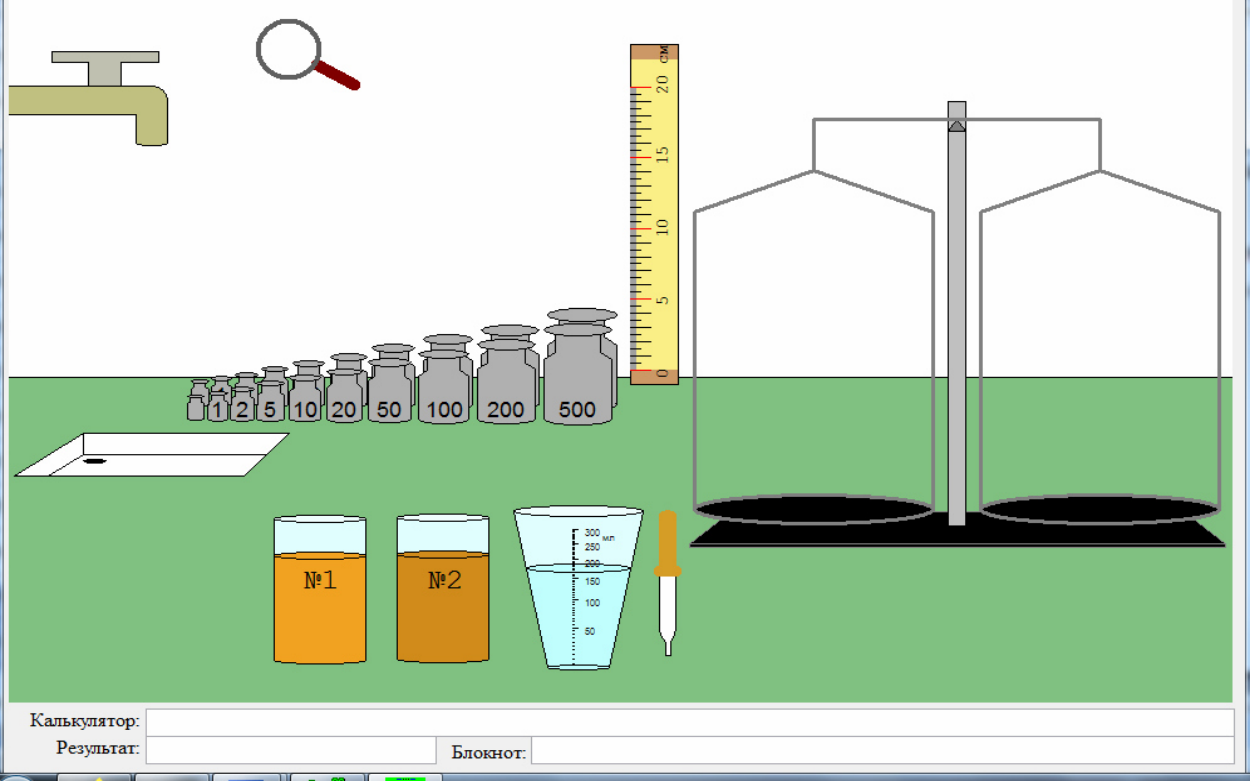The width and height of the screenshot is (1251, 781).
Task: Focus the Калькулятор input field
Action: (689, 722)
